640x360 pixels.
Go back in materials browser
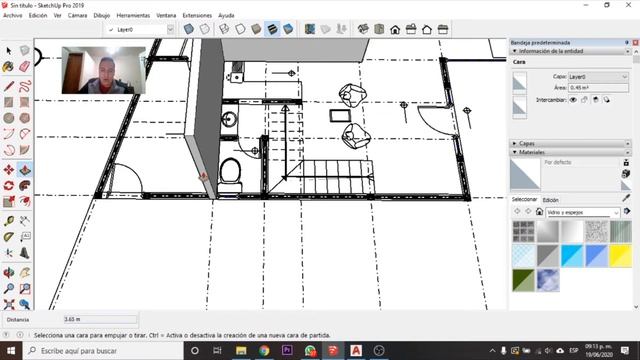(517, 211)
